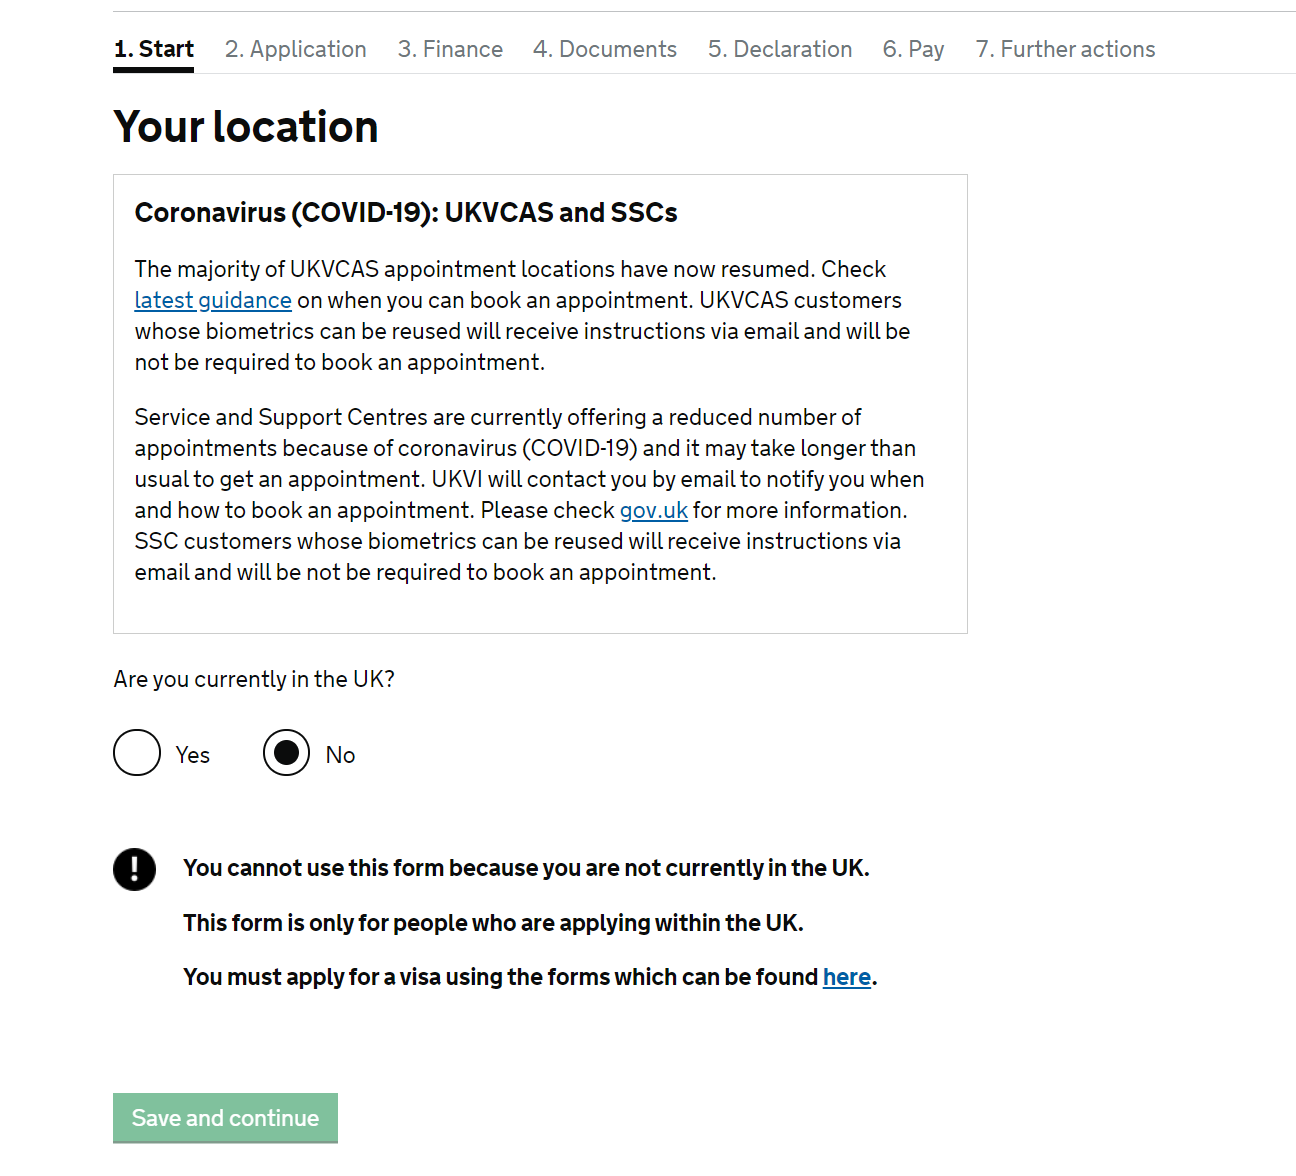
Task: Click the 'Coronavirus (COVID-19): UKVCAS and SSCs' heading
Action: coord(406,213)
